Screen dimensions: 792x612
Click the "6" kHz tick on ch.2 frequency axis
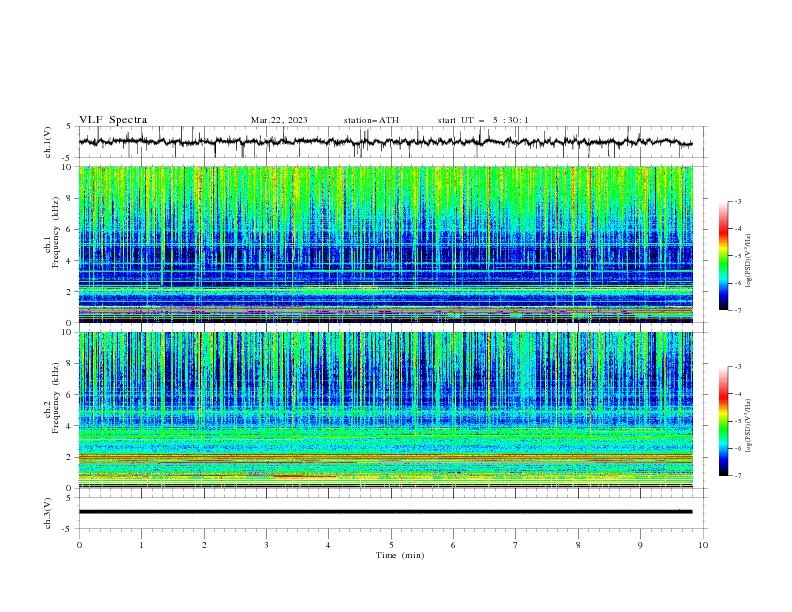pyautogui.click(x=70, y=395)
